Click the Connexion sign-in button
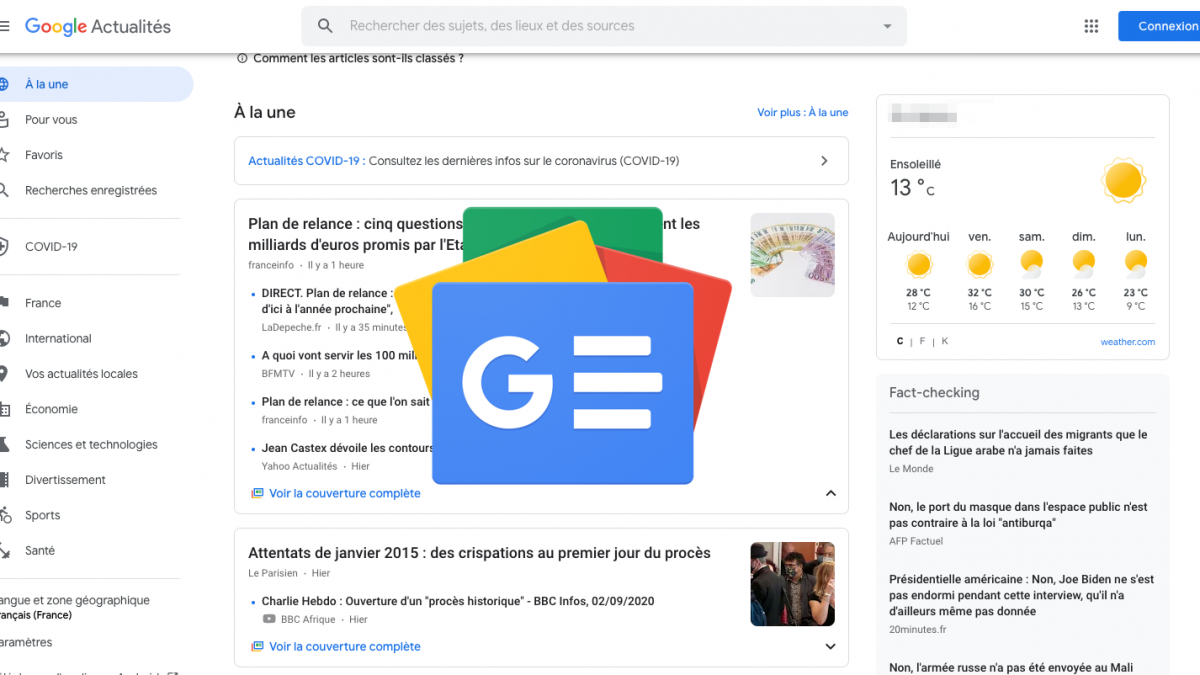Screen dimensions: 1200x675 pos(1165,26)
